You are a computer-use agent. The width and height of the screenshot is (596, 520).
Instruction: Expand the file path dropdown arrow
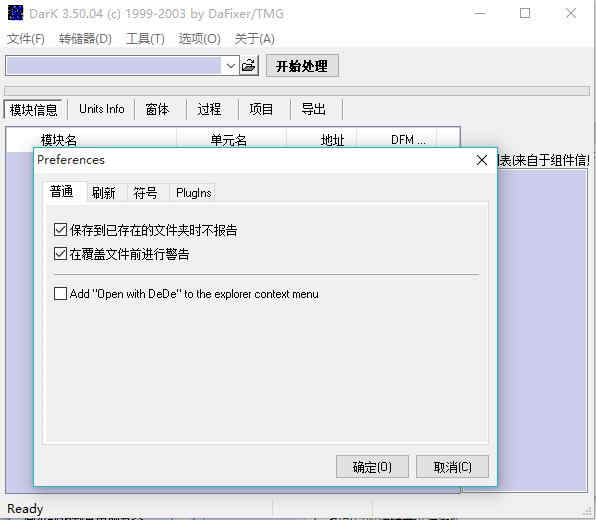(230, 66)
